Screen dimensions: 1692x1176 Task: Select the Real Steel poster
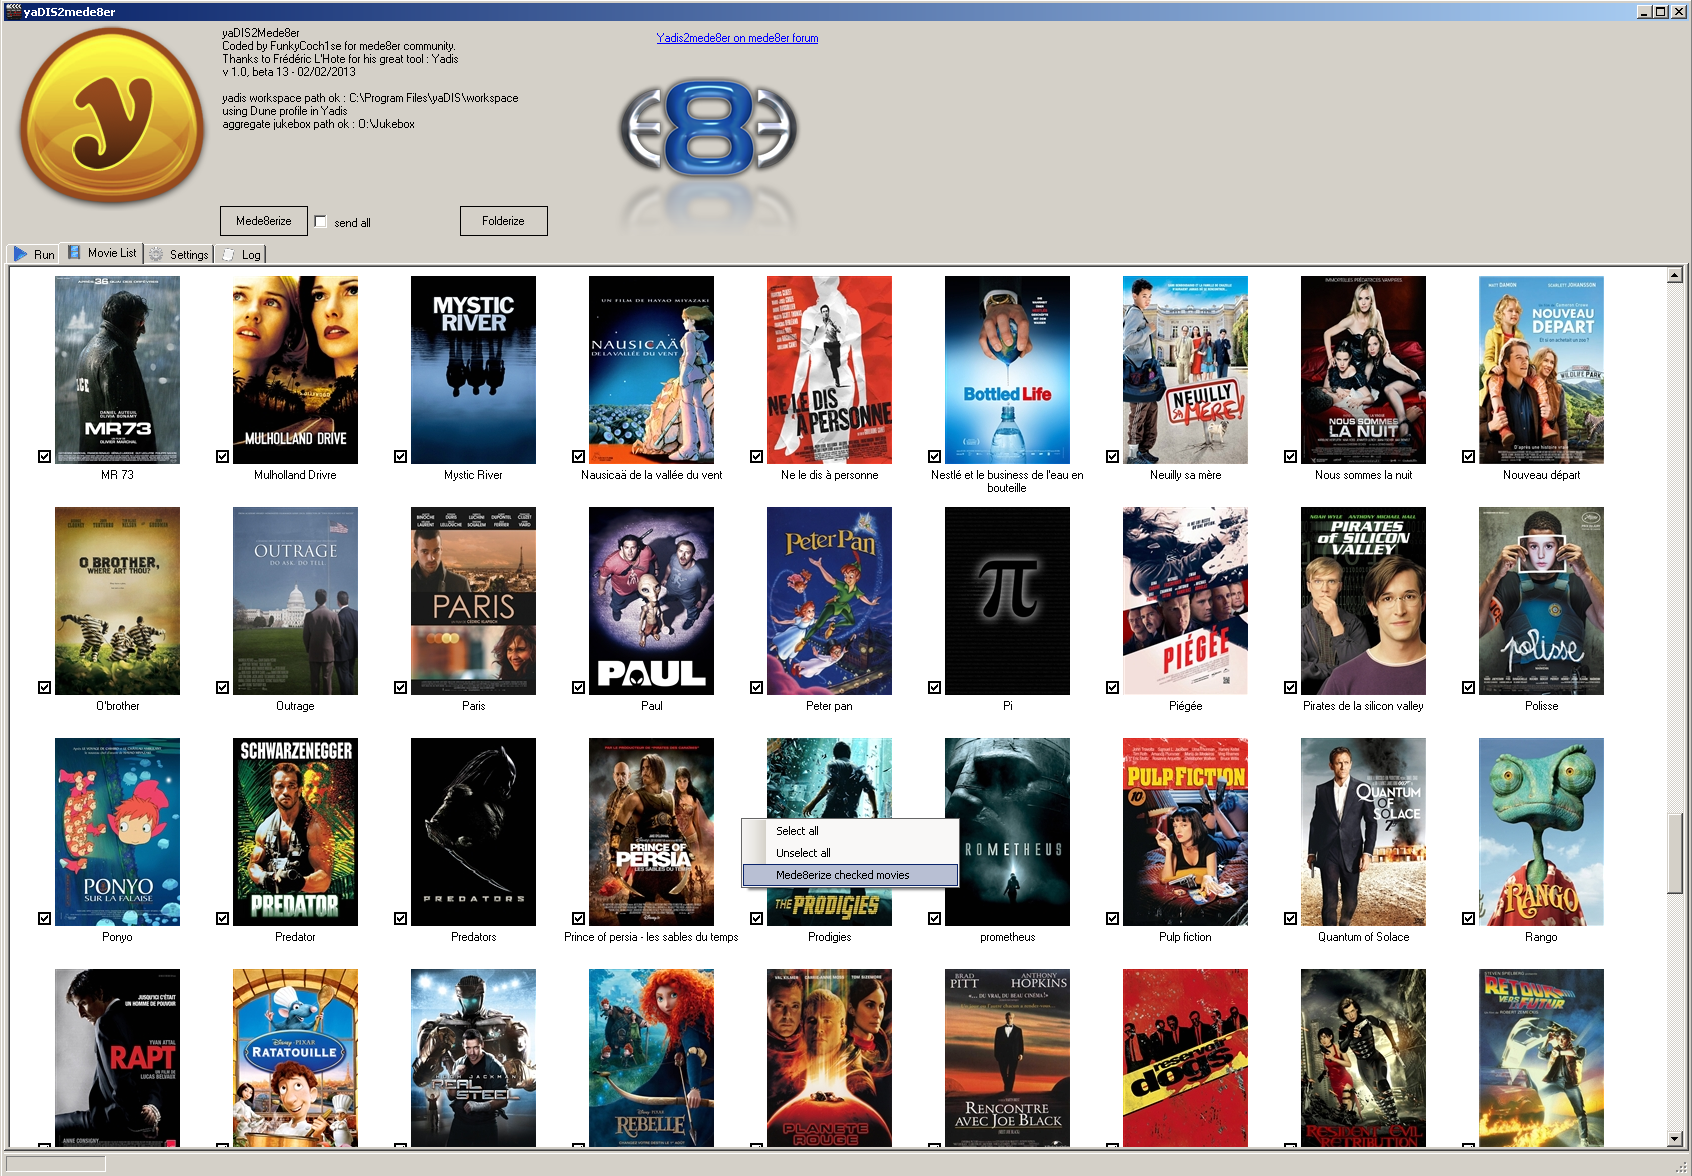click(473, 1058)
